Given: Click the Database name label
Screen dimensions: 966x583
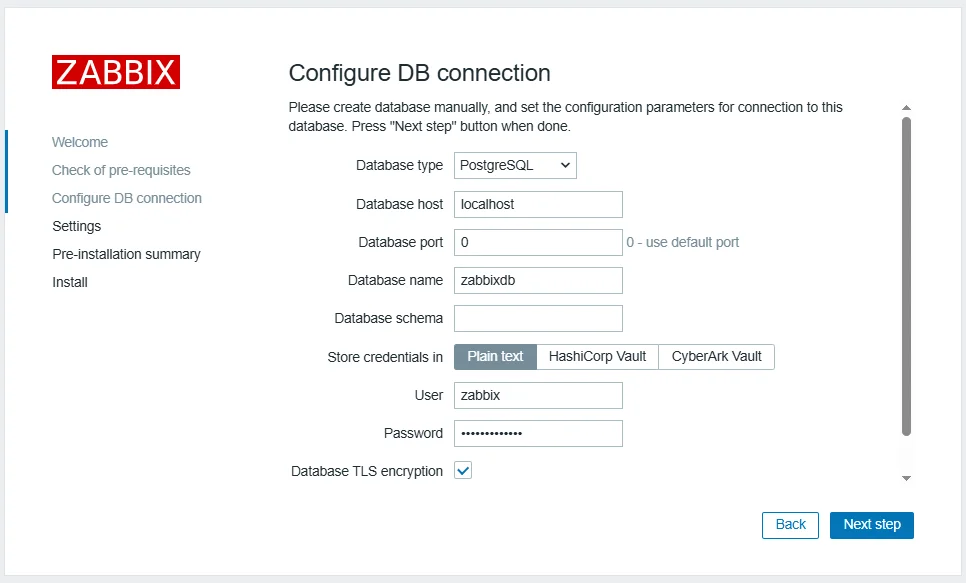Looking at the screenshot, I should [396, 280].
